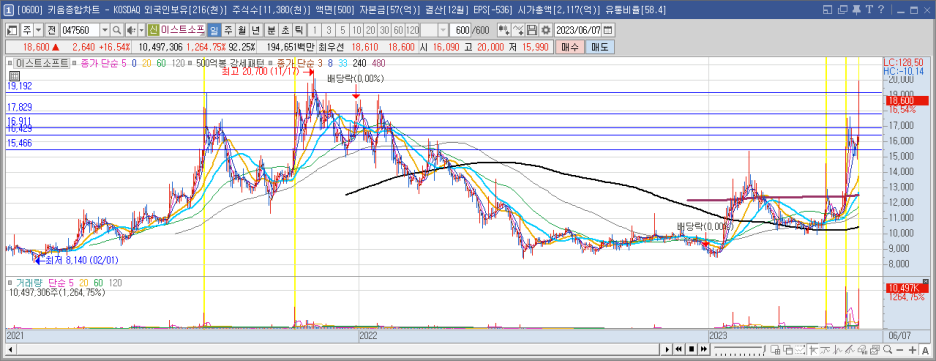Viewport: 936px width, 361px height.
Task: Open the stock code 047560 dropdown
Action: click(104, 30)
